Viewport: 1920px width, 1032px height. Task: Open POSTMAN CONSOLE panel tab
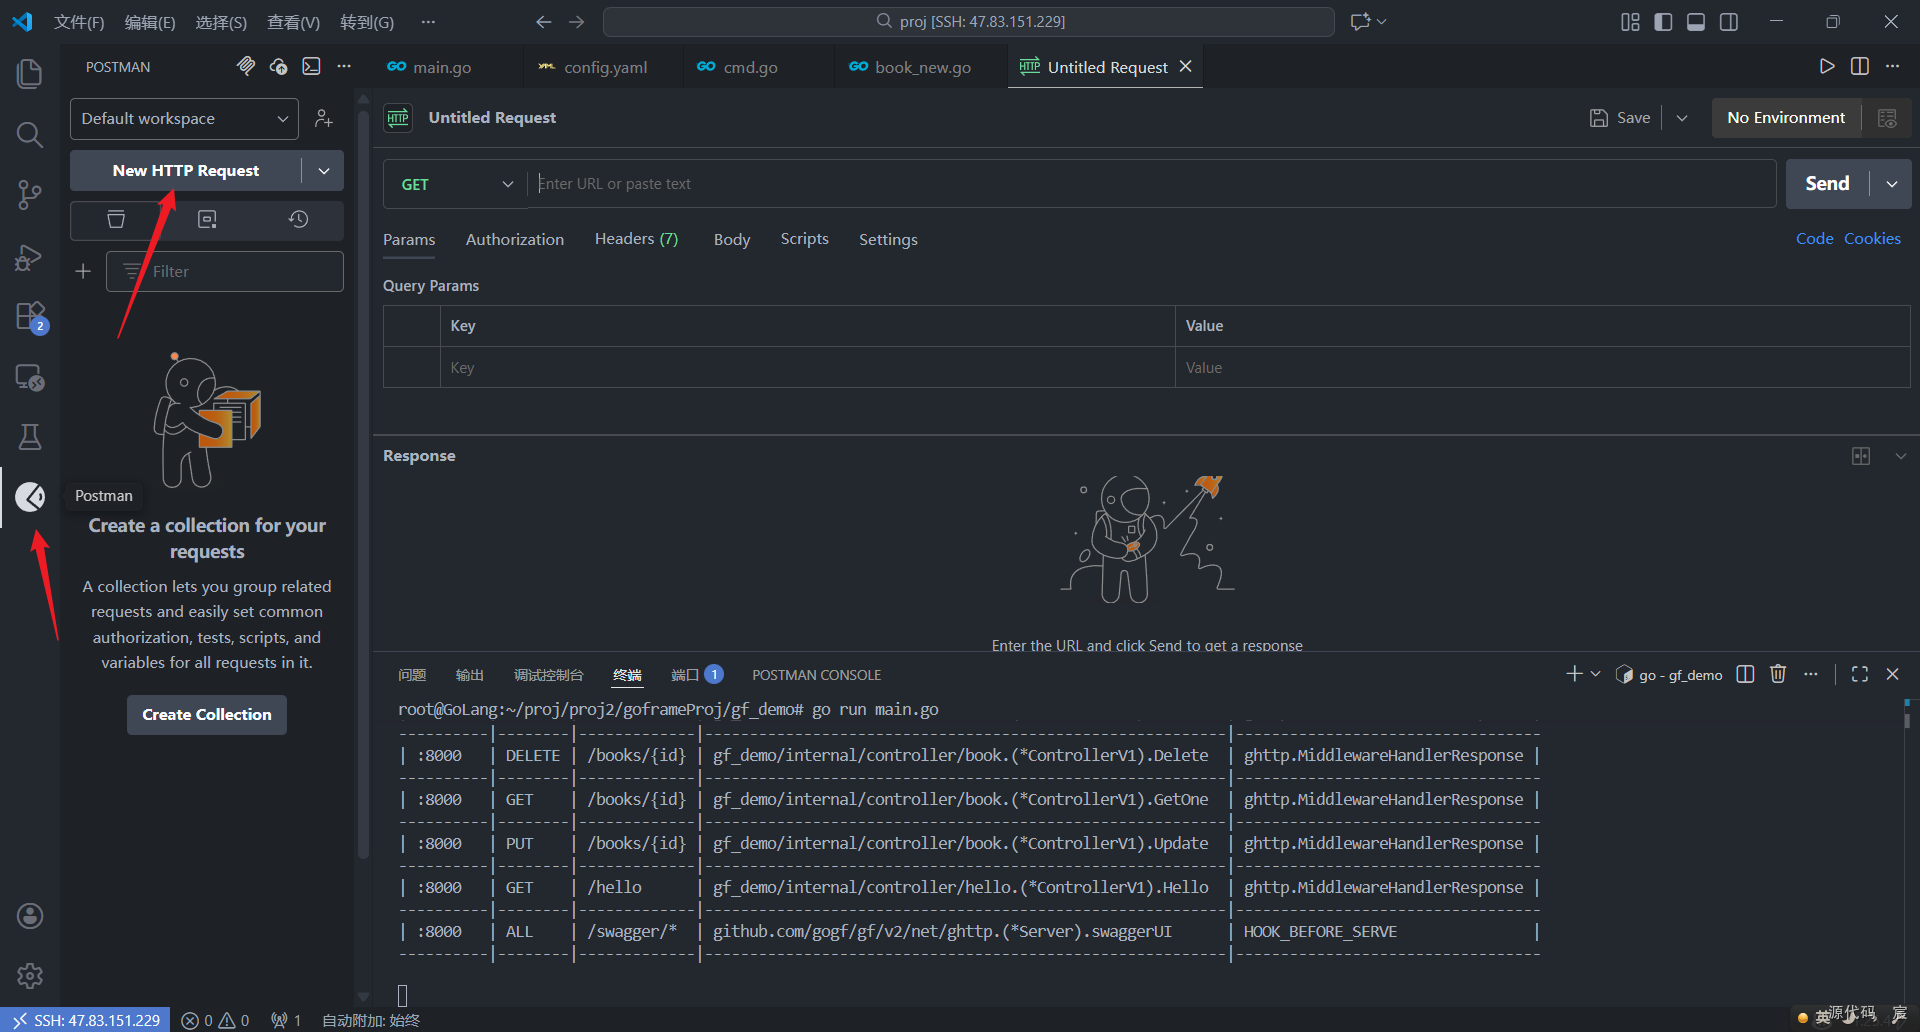817,675
